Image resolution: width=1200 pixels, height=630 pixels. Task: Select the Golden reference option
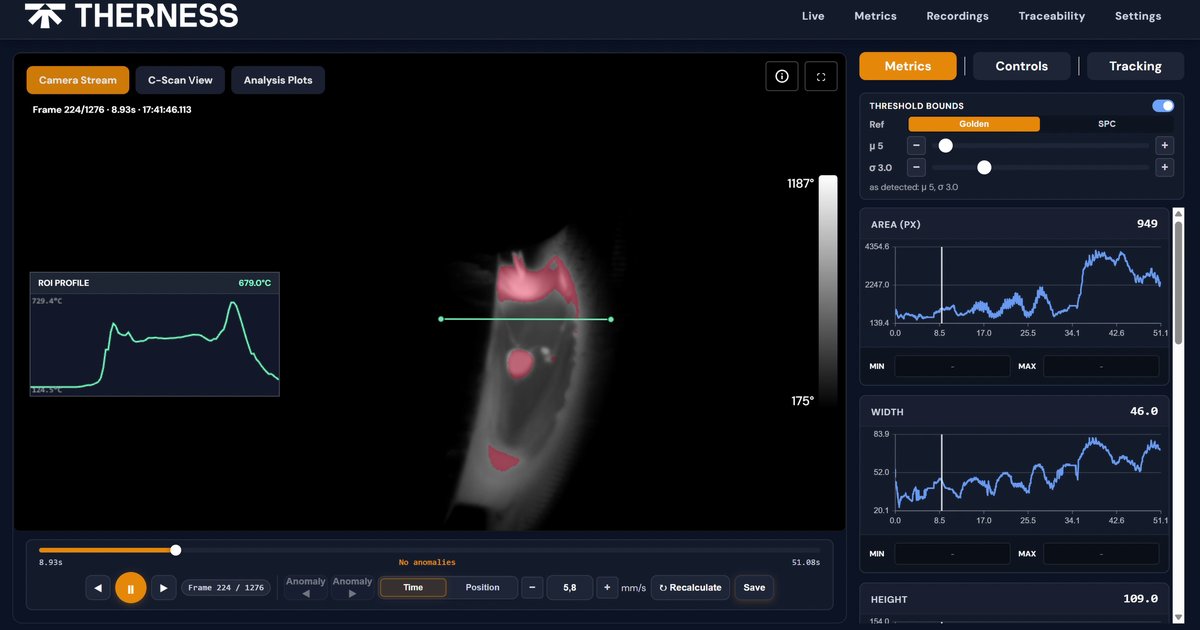974,124
